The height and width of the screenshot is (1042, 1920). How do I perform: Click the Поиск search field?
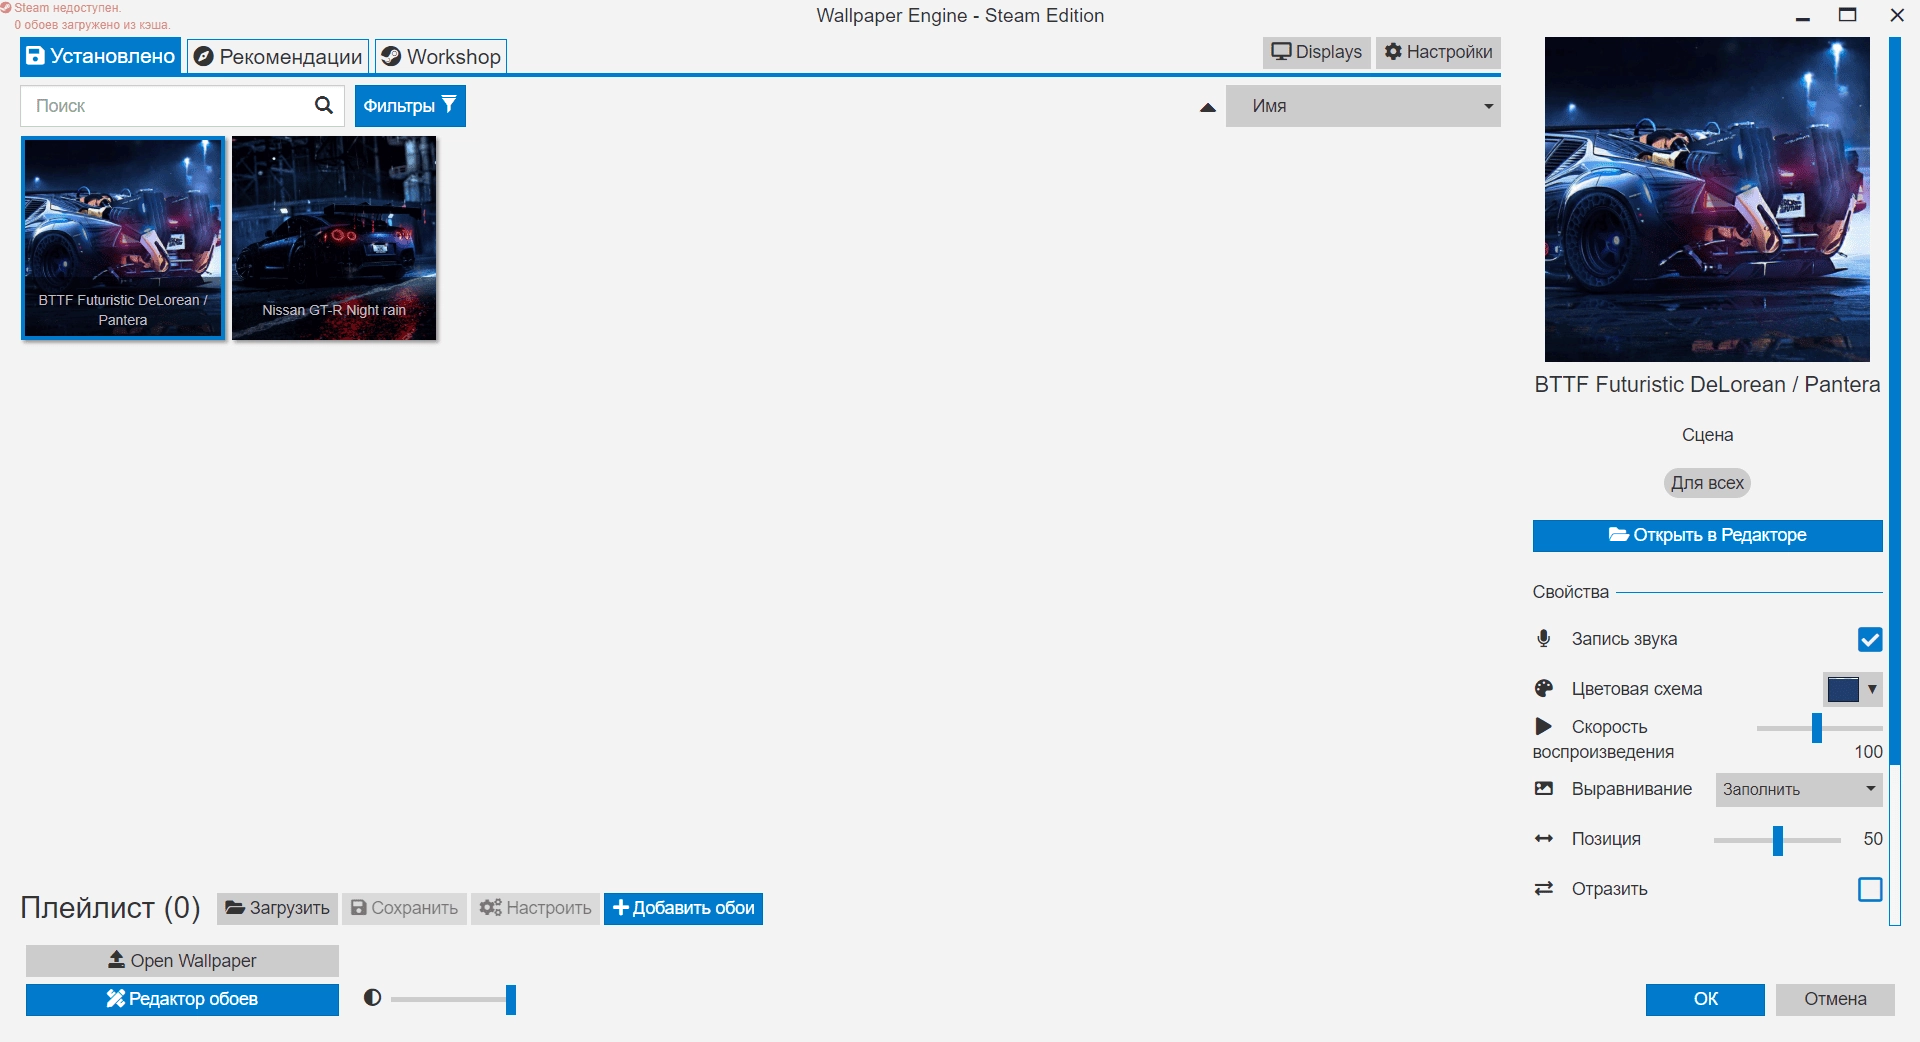182,106
